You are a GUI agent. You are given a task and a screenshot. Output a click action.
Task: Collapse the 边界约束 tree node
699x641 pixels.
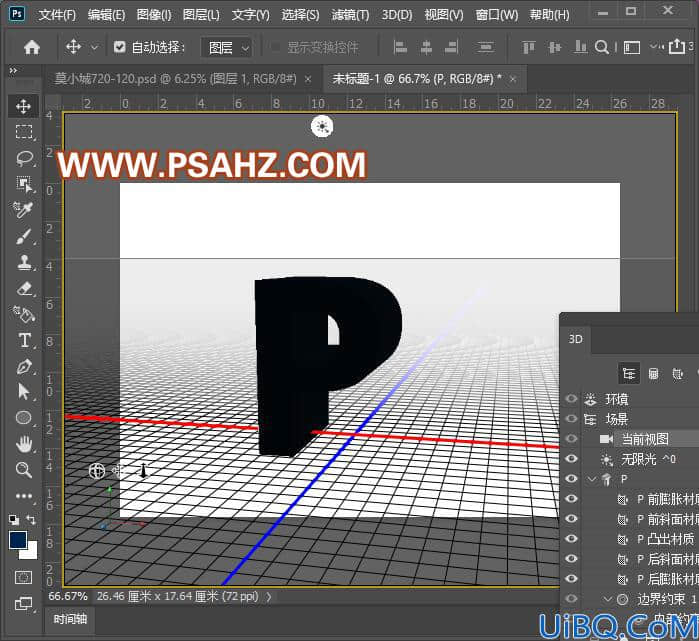click(x=607, y=599)
